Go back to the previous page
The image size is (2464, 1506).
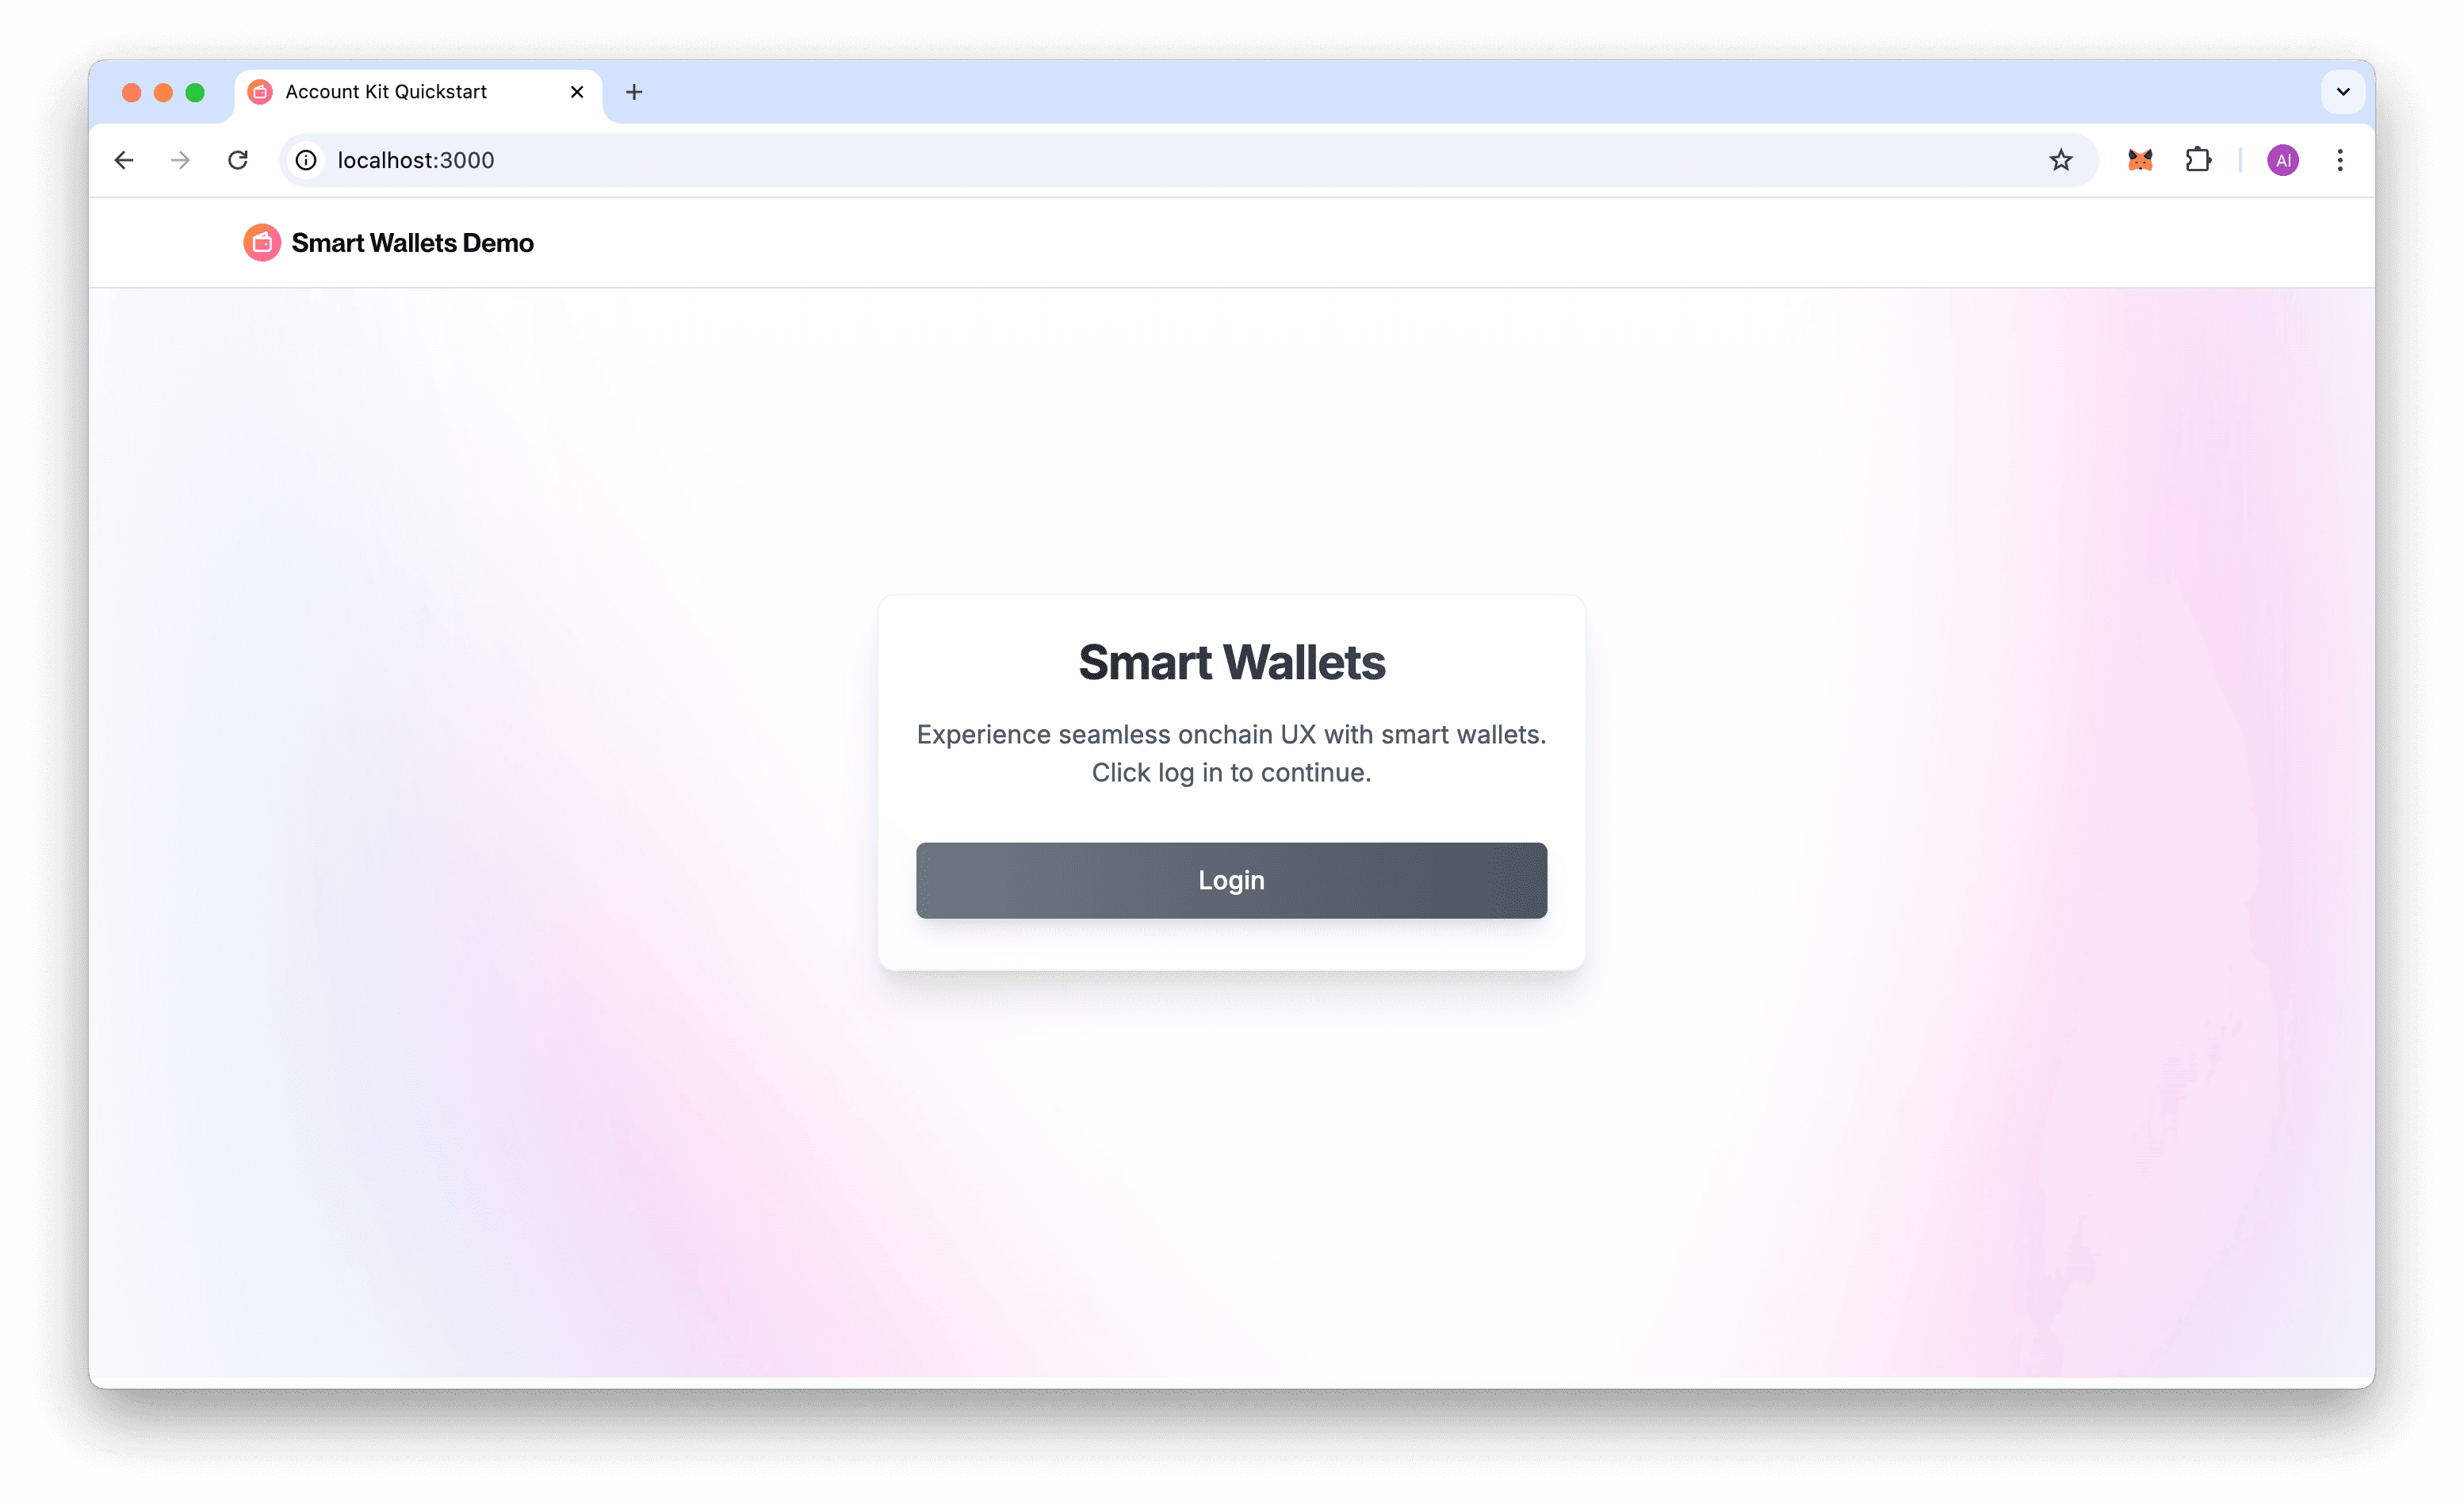124,160
